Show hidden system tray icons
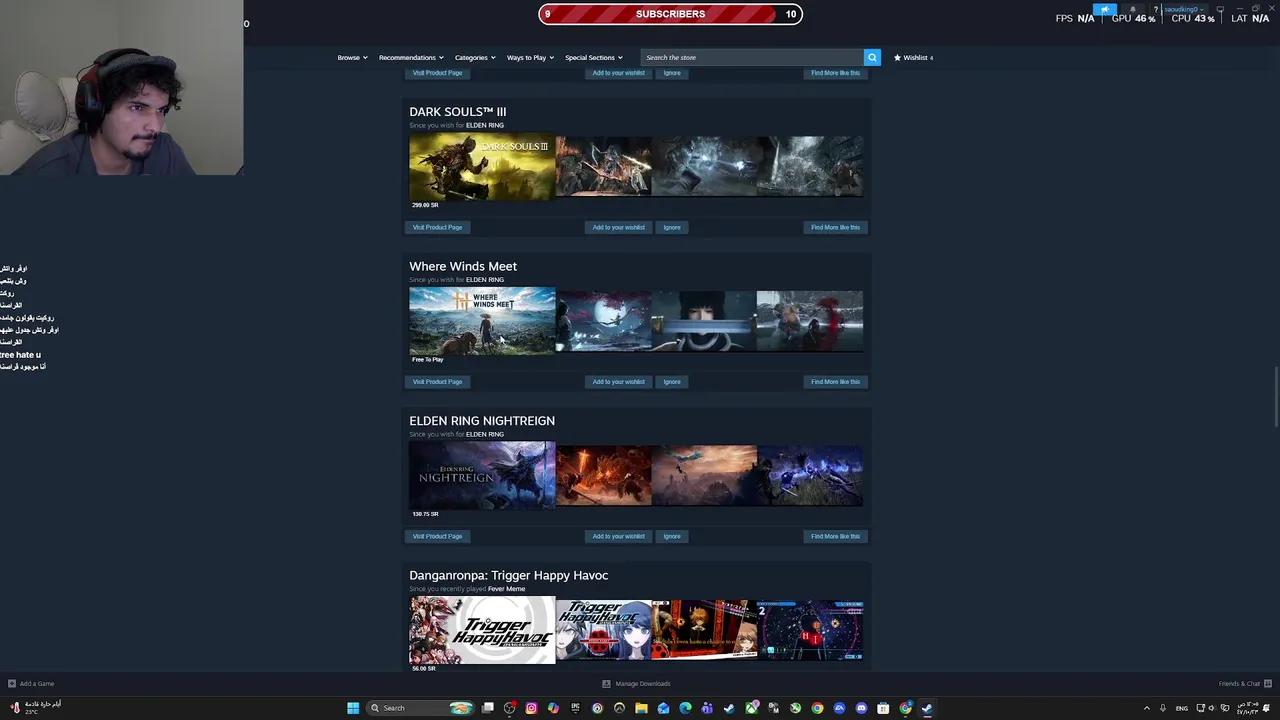The width and height of the screenshot is (1280, 720). [1147, 708]
